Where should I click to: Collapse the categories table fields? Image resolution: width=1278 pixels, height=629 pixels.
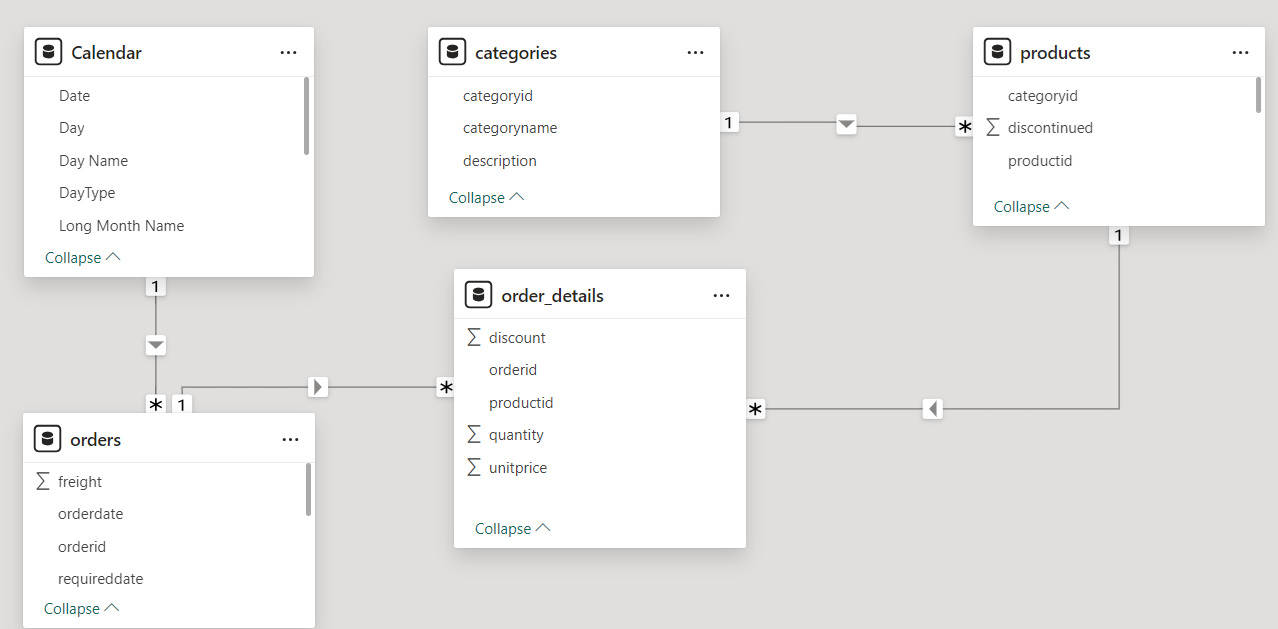[x=487, y=197]
